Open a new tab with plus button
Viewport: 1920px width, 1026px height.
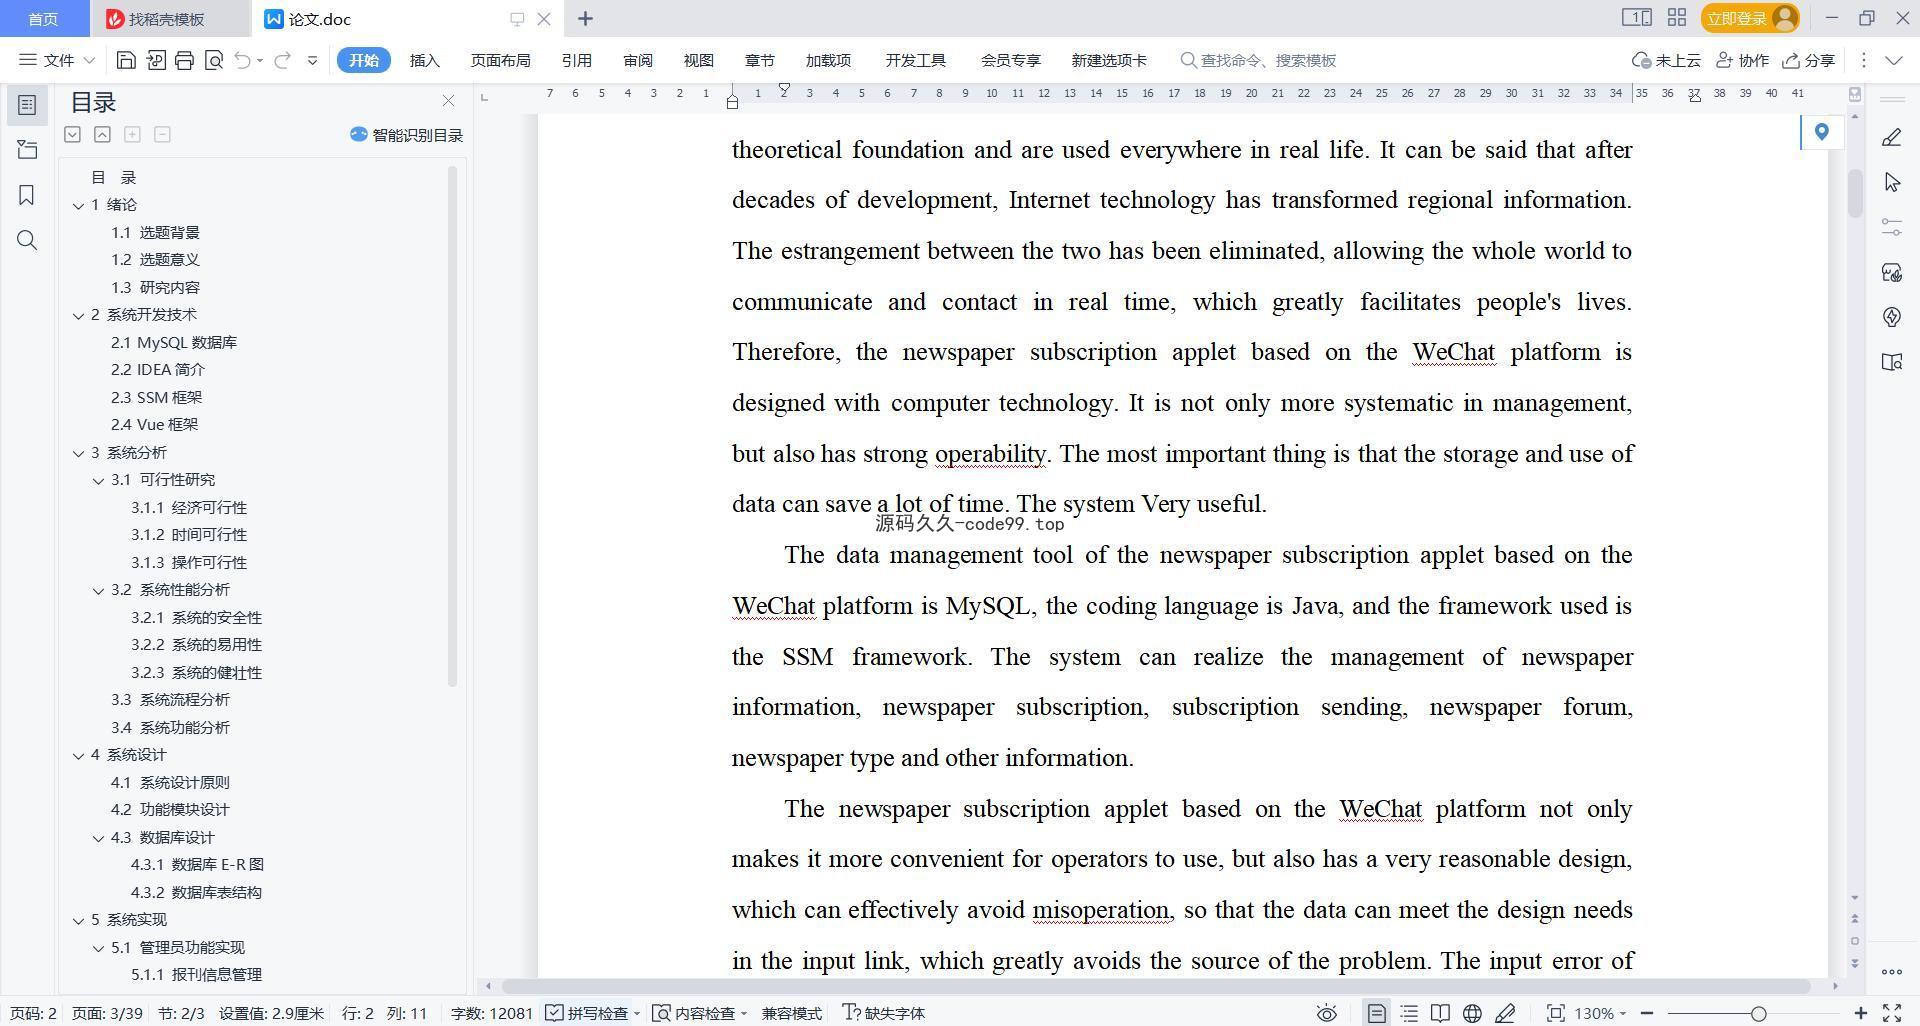585,18
